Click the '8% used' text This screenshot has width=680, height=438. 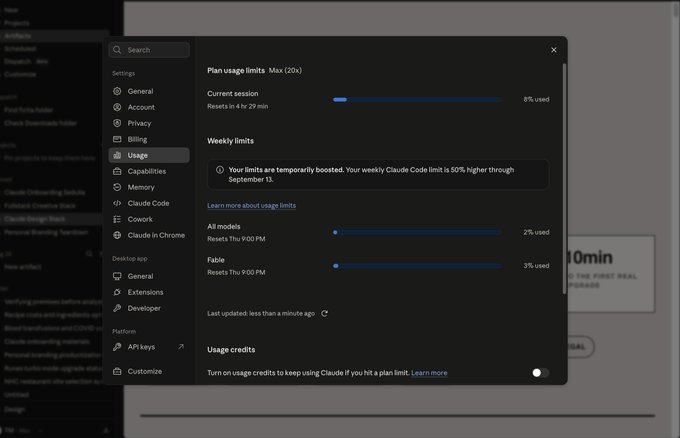coord(536,99)
